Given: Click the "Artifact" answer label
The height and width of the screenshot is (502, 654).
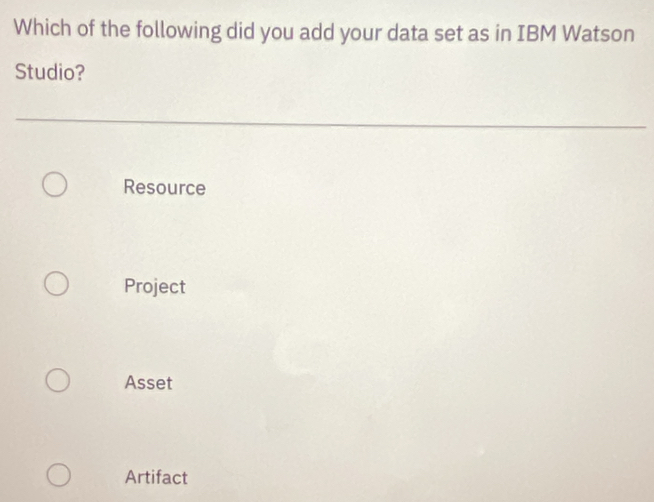Looking at the screenshot, I should point(156,478).
